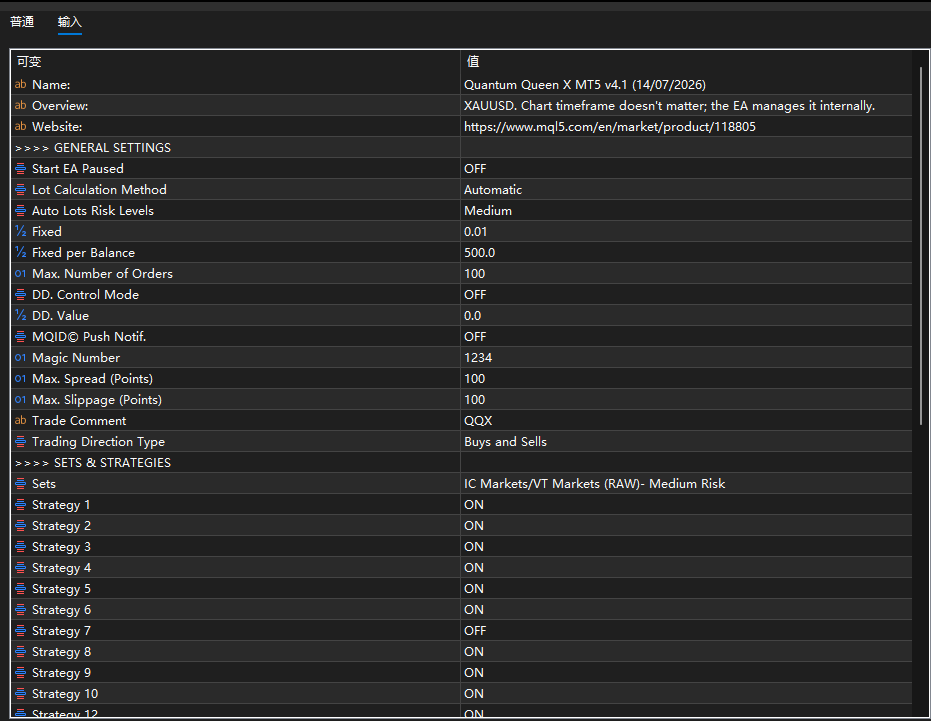Click the mql5.com product website URL
Viewport: 931px width, 721px height.
click(x=610, y=127)
